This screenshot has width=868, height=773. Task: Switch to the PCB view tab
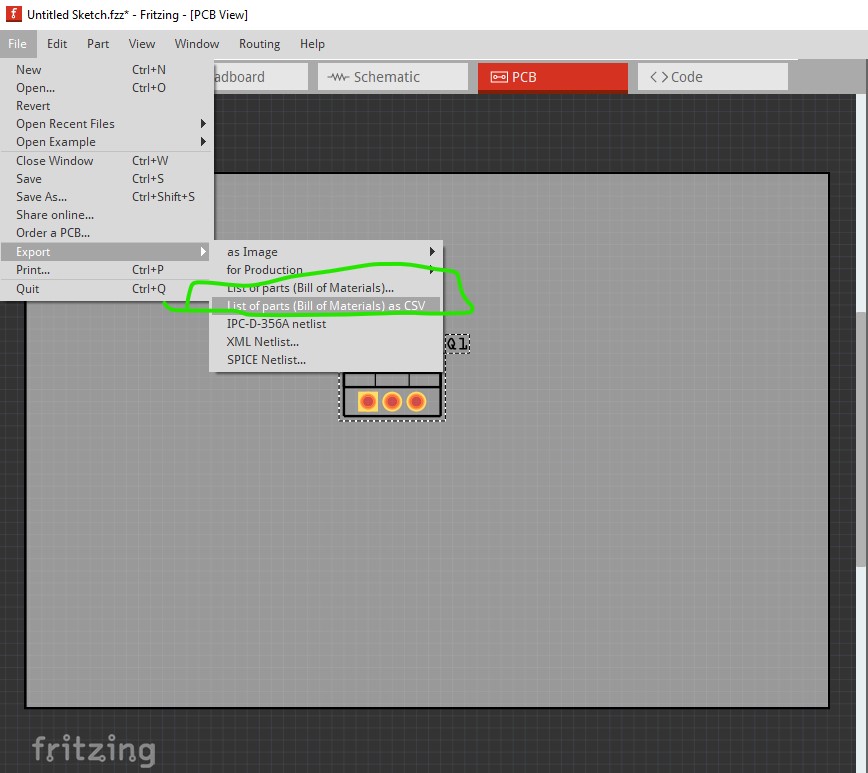552,78
